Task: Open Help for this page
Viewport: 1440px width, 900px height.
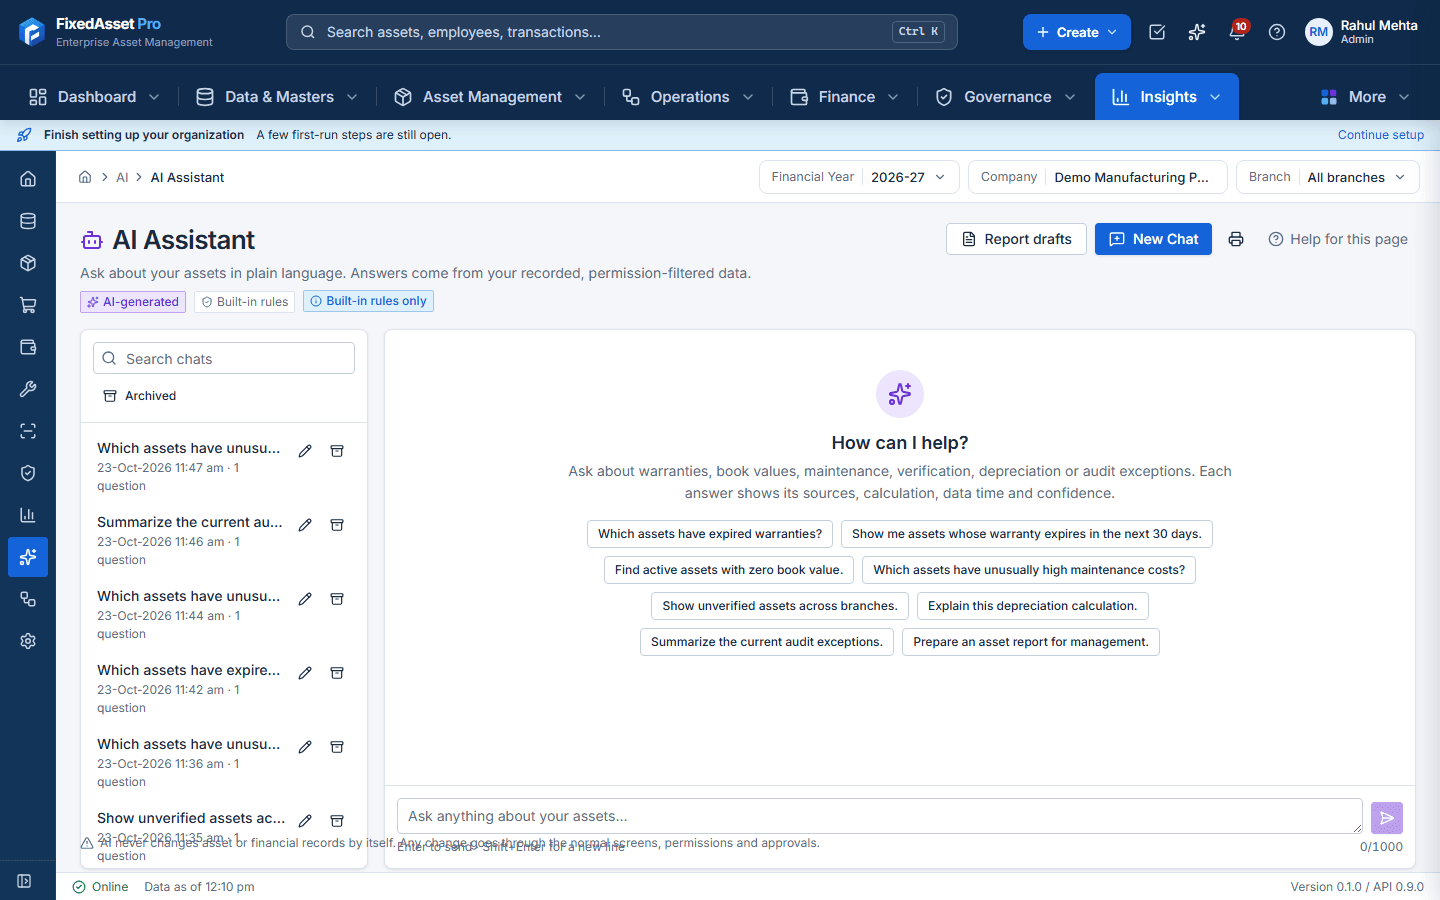Action: tap(1338, 239)
